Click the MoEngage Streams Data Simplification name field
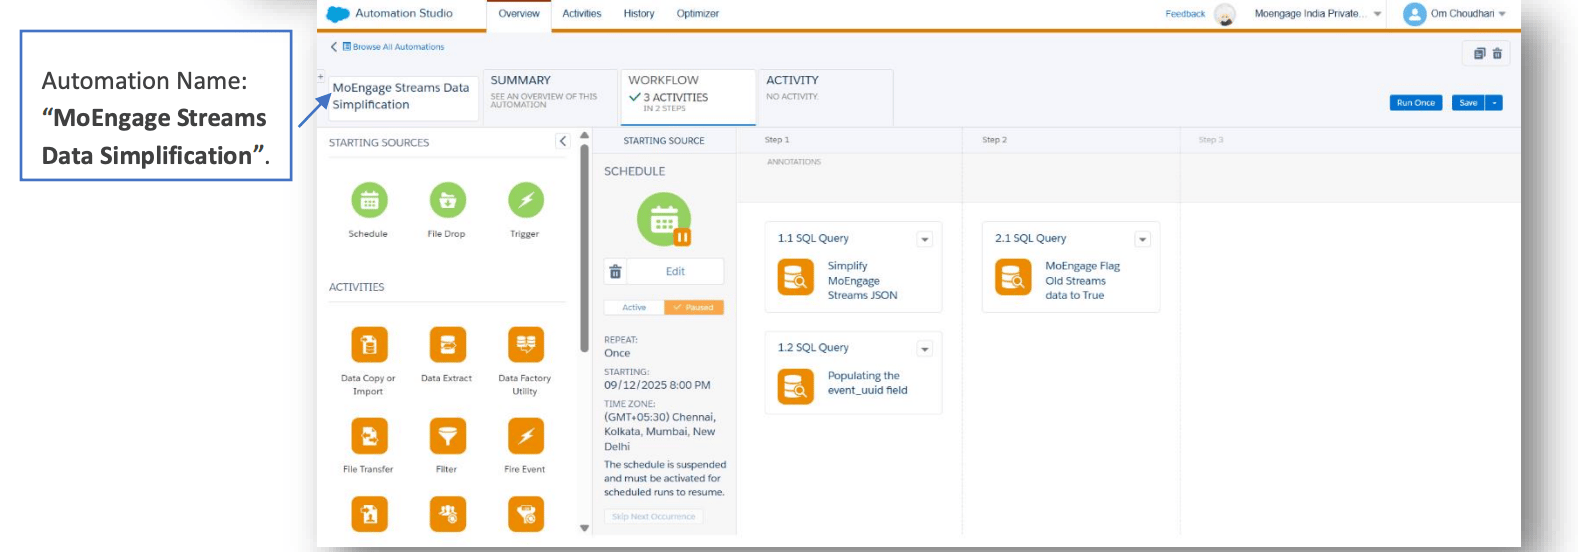The height and width of the screenshot is (552, 1578). (x=402, y=96)
